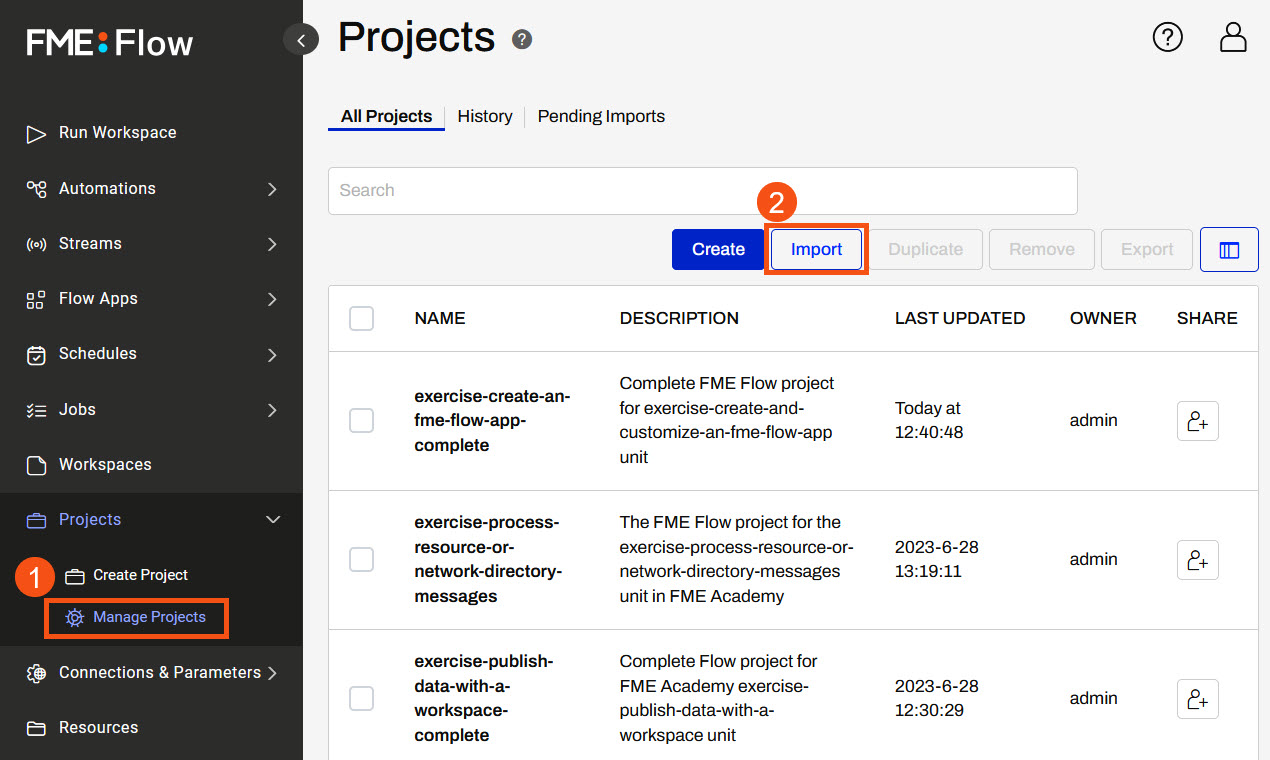Click the help question mark icon top right
Screen dimensions: 1270x760
coord(1167,38)
